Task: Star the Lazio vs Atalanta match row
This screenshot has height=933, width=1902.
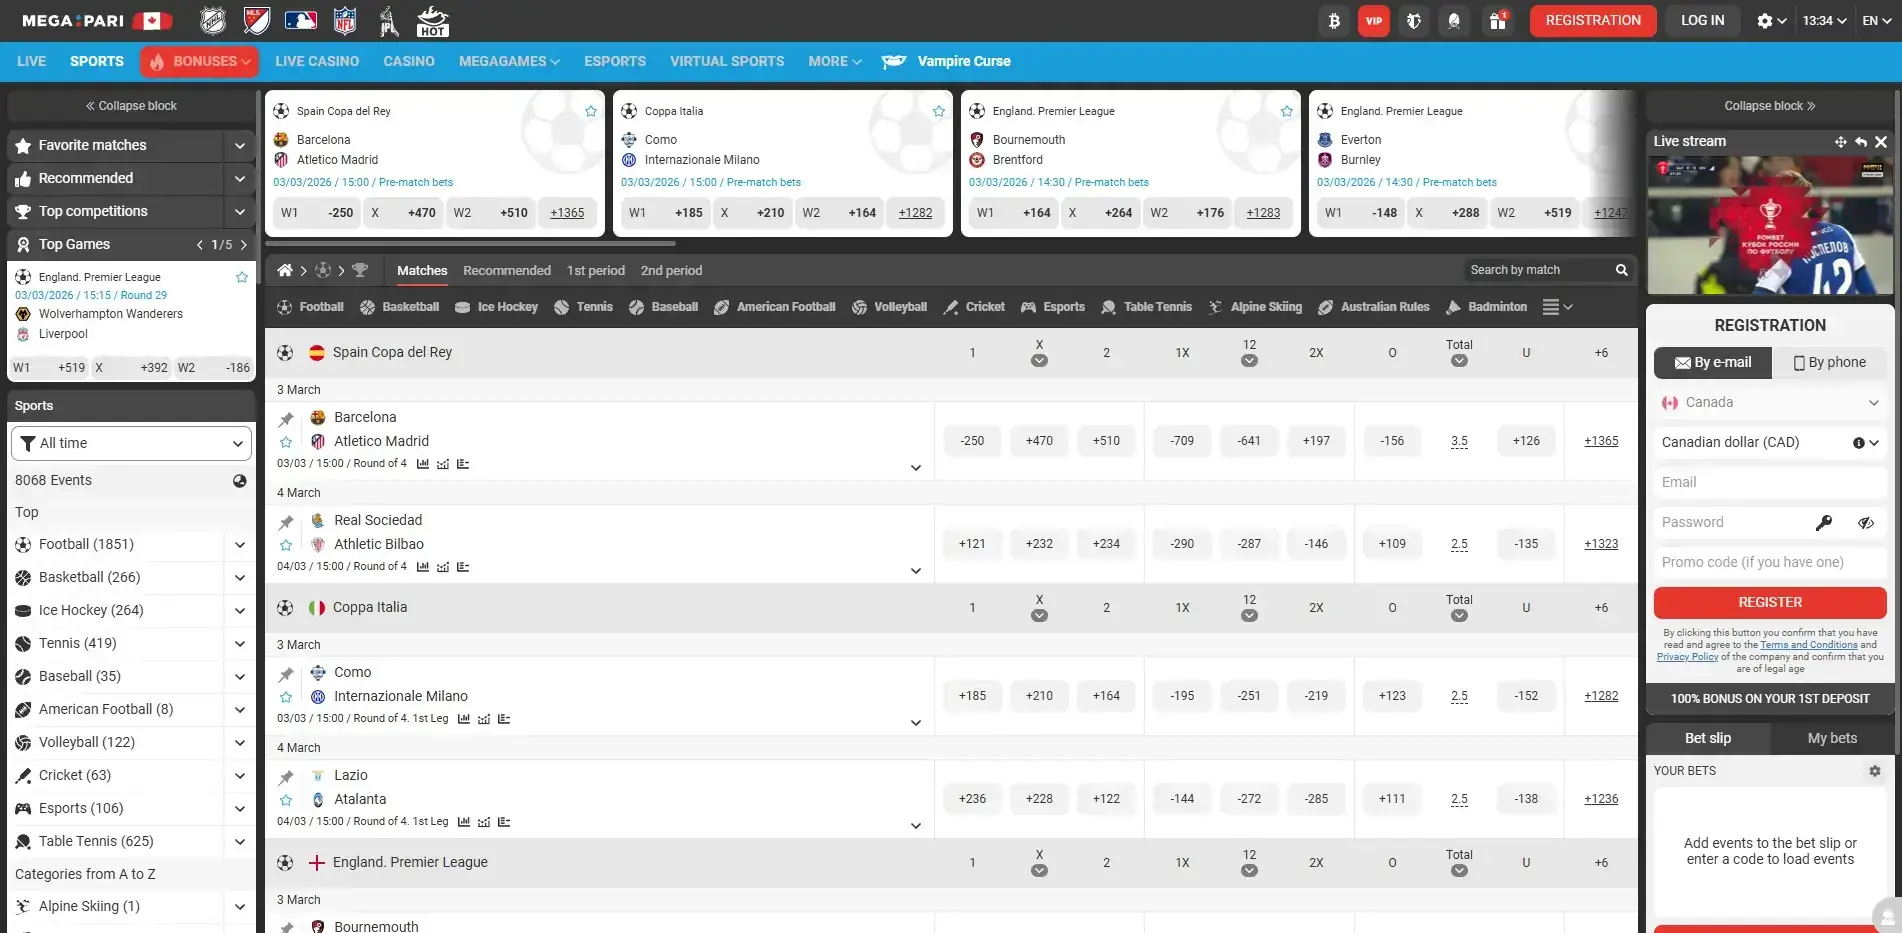Action: [x=286, y=800]
